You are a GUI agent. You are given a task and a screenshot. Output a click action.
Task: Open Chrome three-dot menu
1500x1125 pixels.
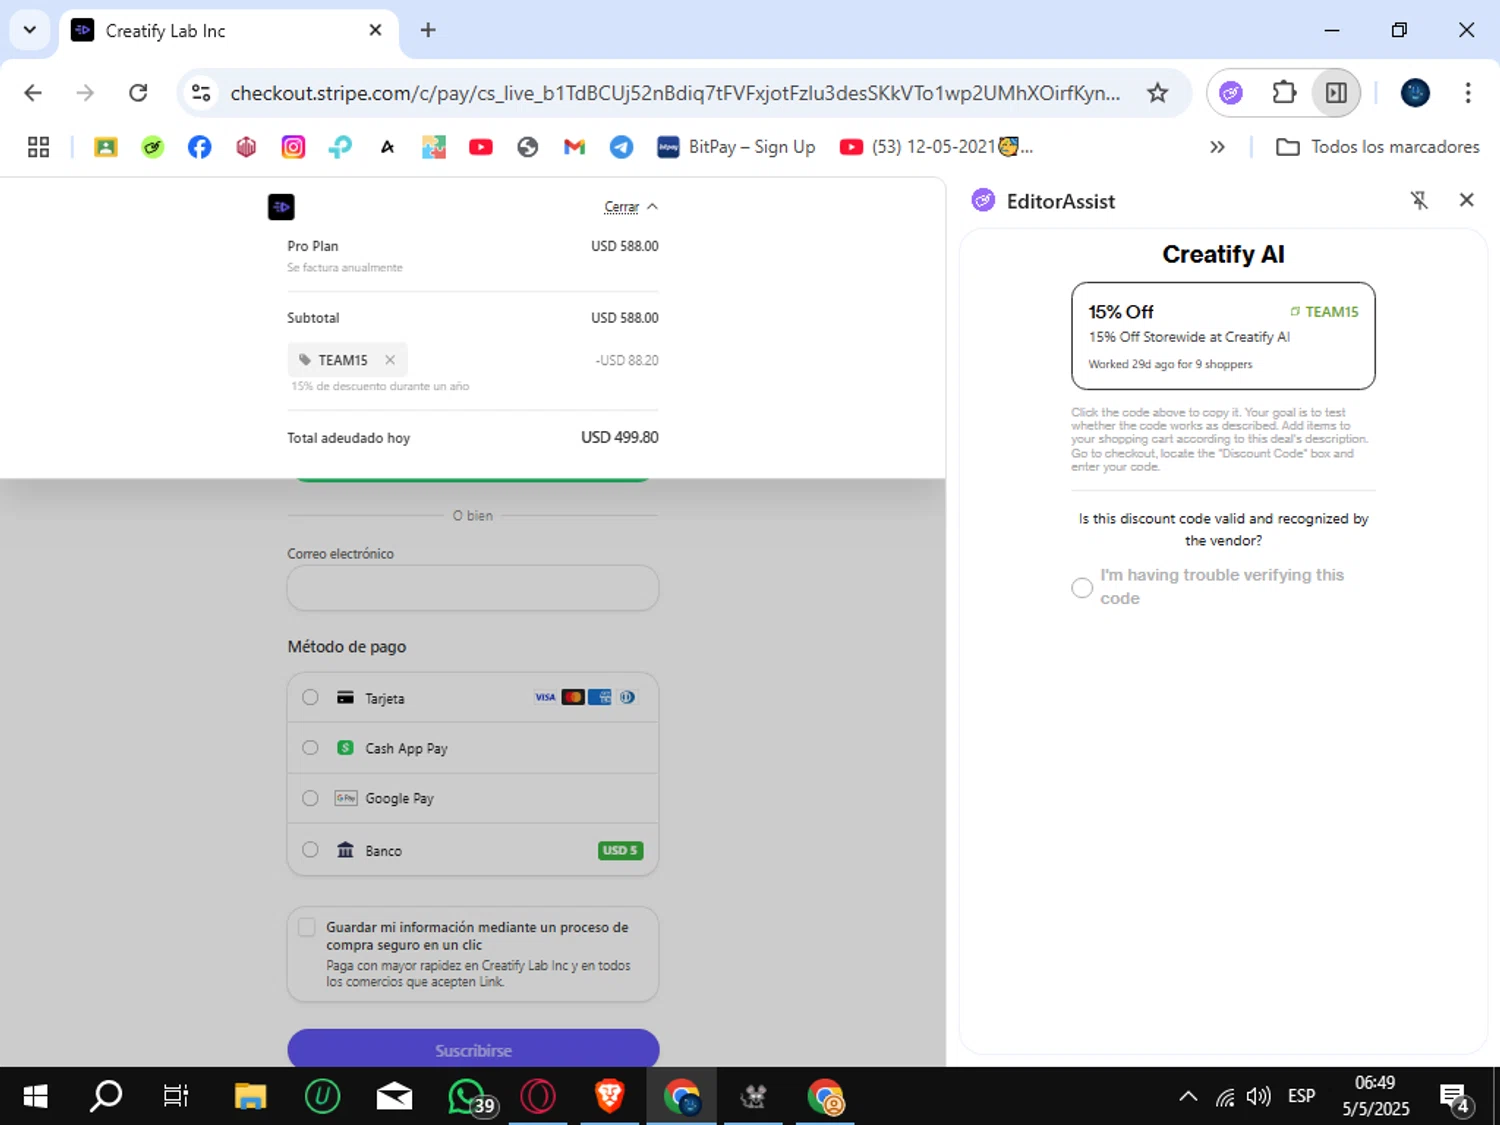pos(1468,93)
